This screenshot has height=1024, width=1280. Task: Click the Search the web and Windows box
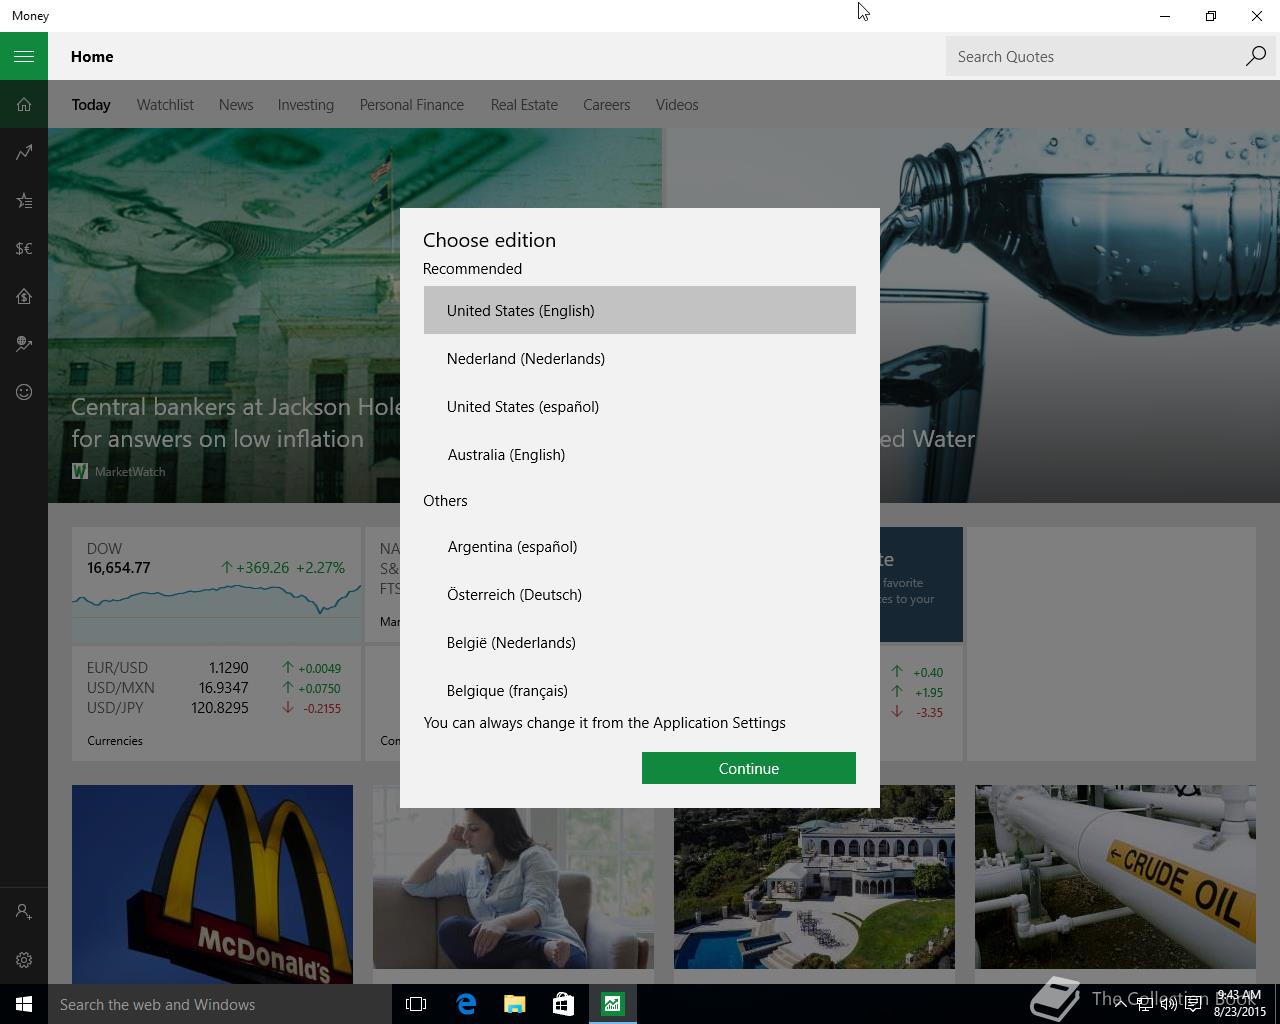[x=220, y=1004]
